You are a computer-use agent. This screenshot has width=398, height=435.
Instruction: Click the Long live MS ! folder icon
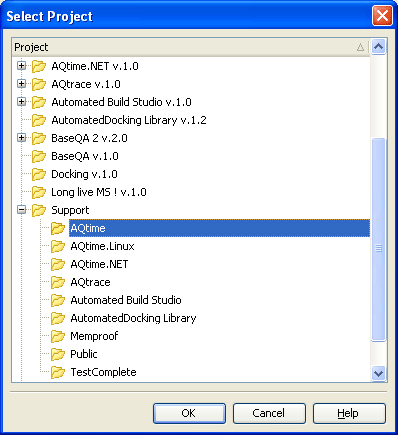coord(39,192)
